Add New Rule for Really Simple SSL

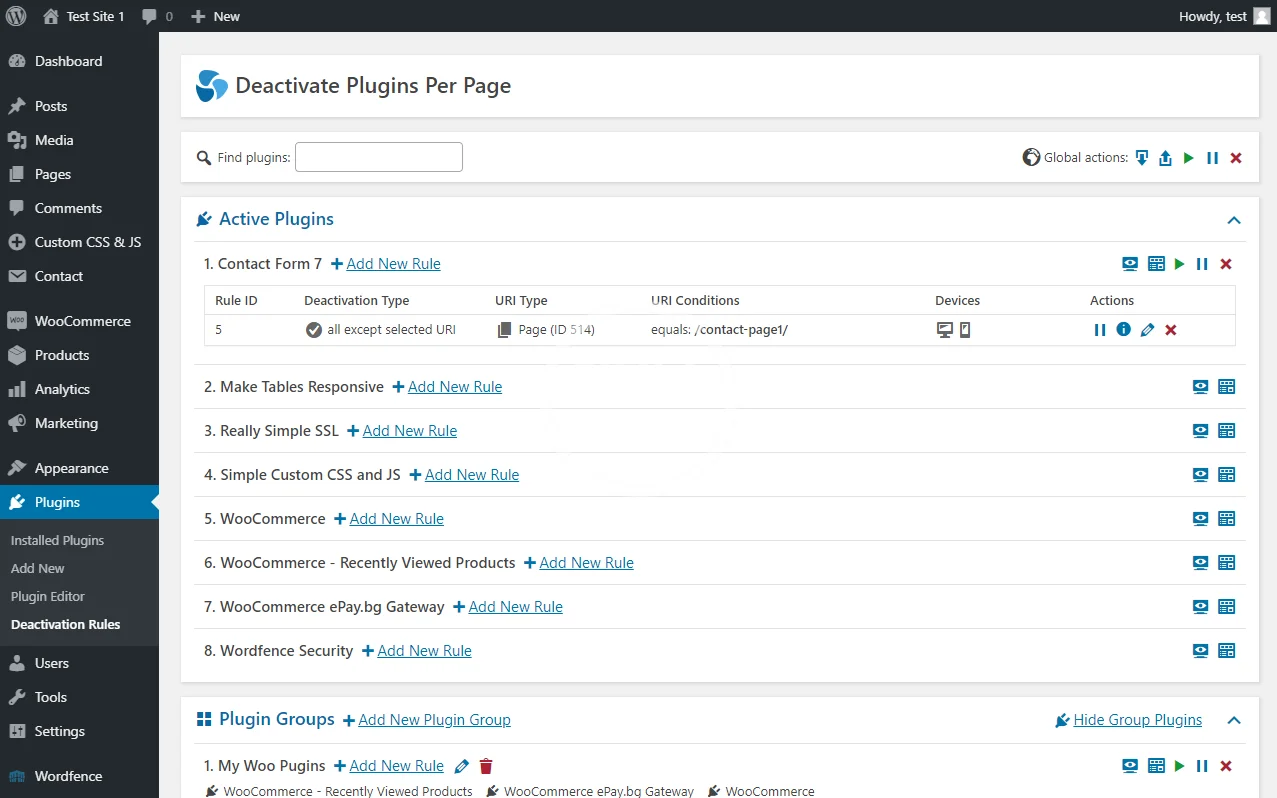point(409,431)
